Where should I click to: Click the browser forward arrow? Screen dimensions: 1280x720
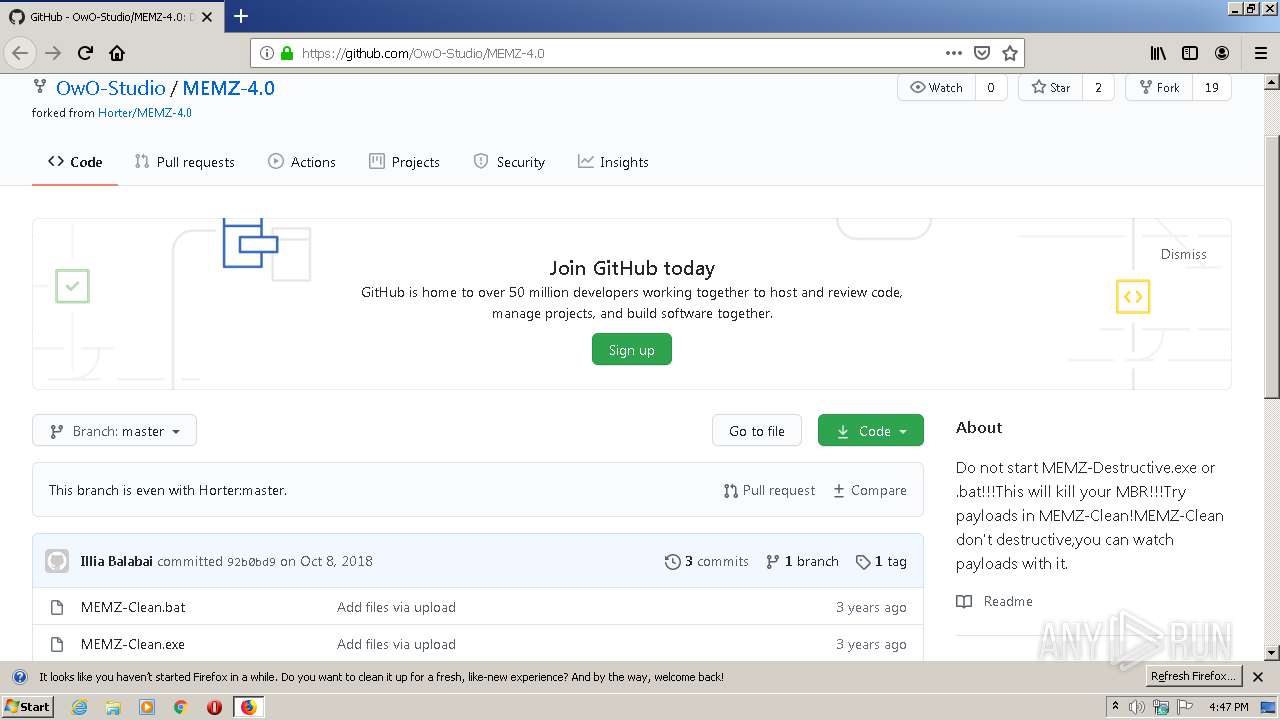[53, 53]
